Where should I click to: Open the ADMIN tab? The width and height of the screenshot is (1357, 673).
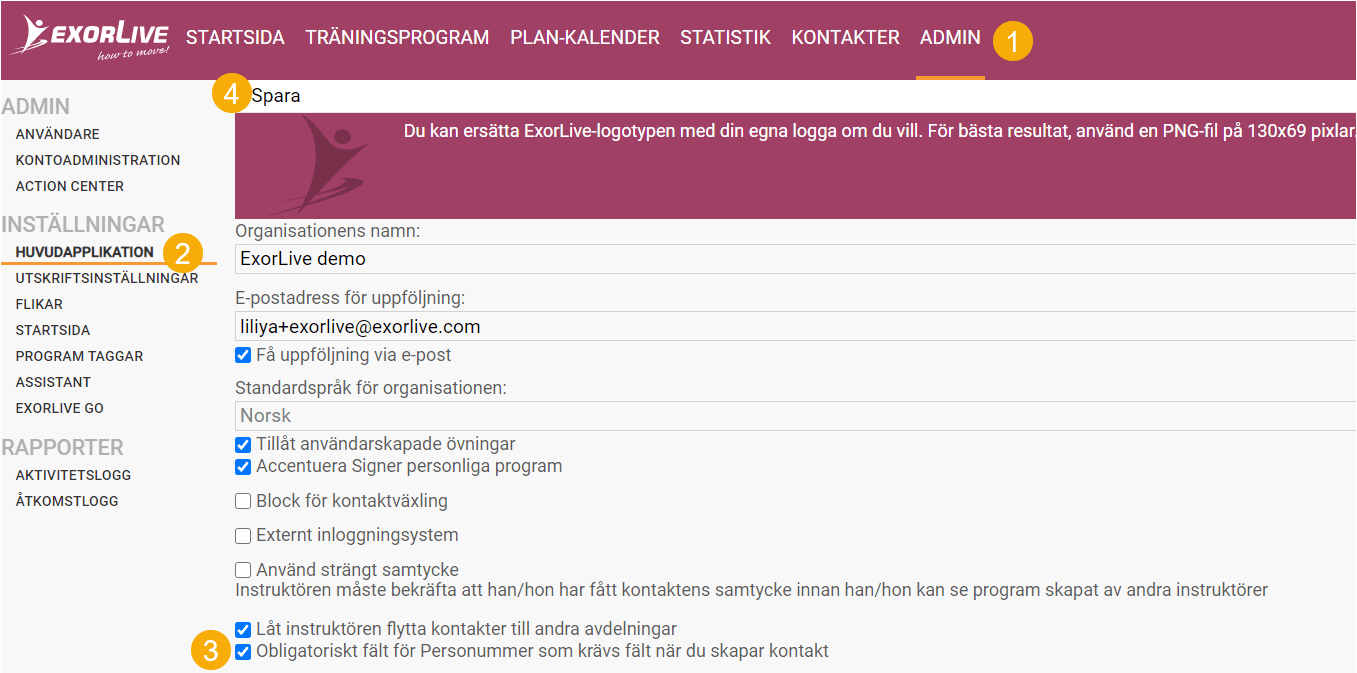point(948,37)
